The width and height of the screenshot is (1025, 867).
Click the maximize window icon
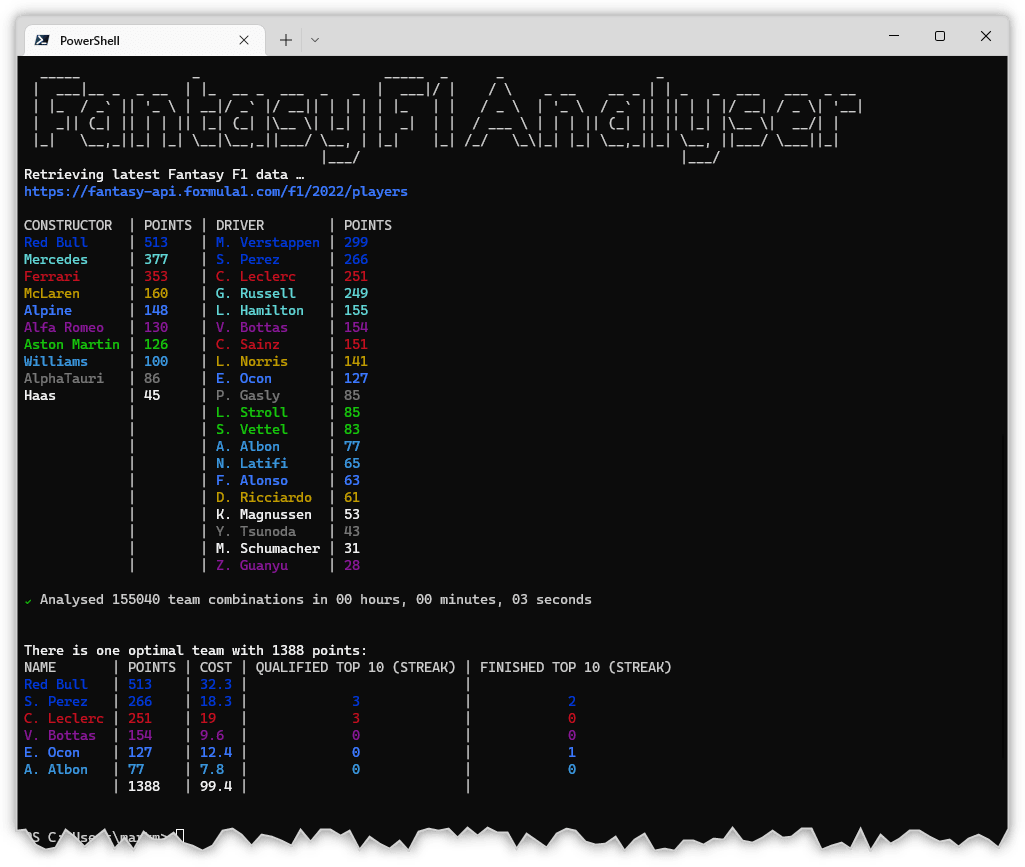pos(939,35)
